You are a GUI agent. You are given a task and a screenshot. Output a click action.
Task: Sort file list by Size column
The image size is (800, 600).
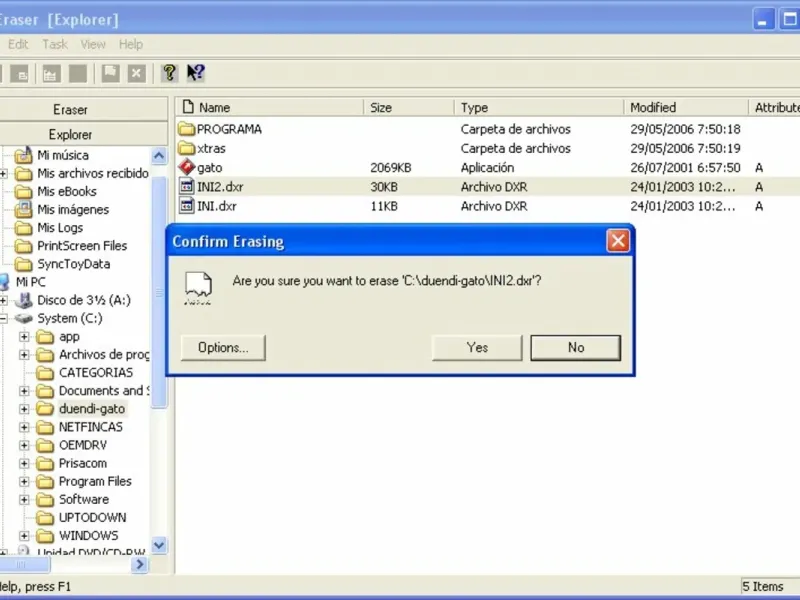(x=409, y=107)
